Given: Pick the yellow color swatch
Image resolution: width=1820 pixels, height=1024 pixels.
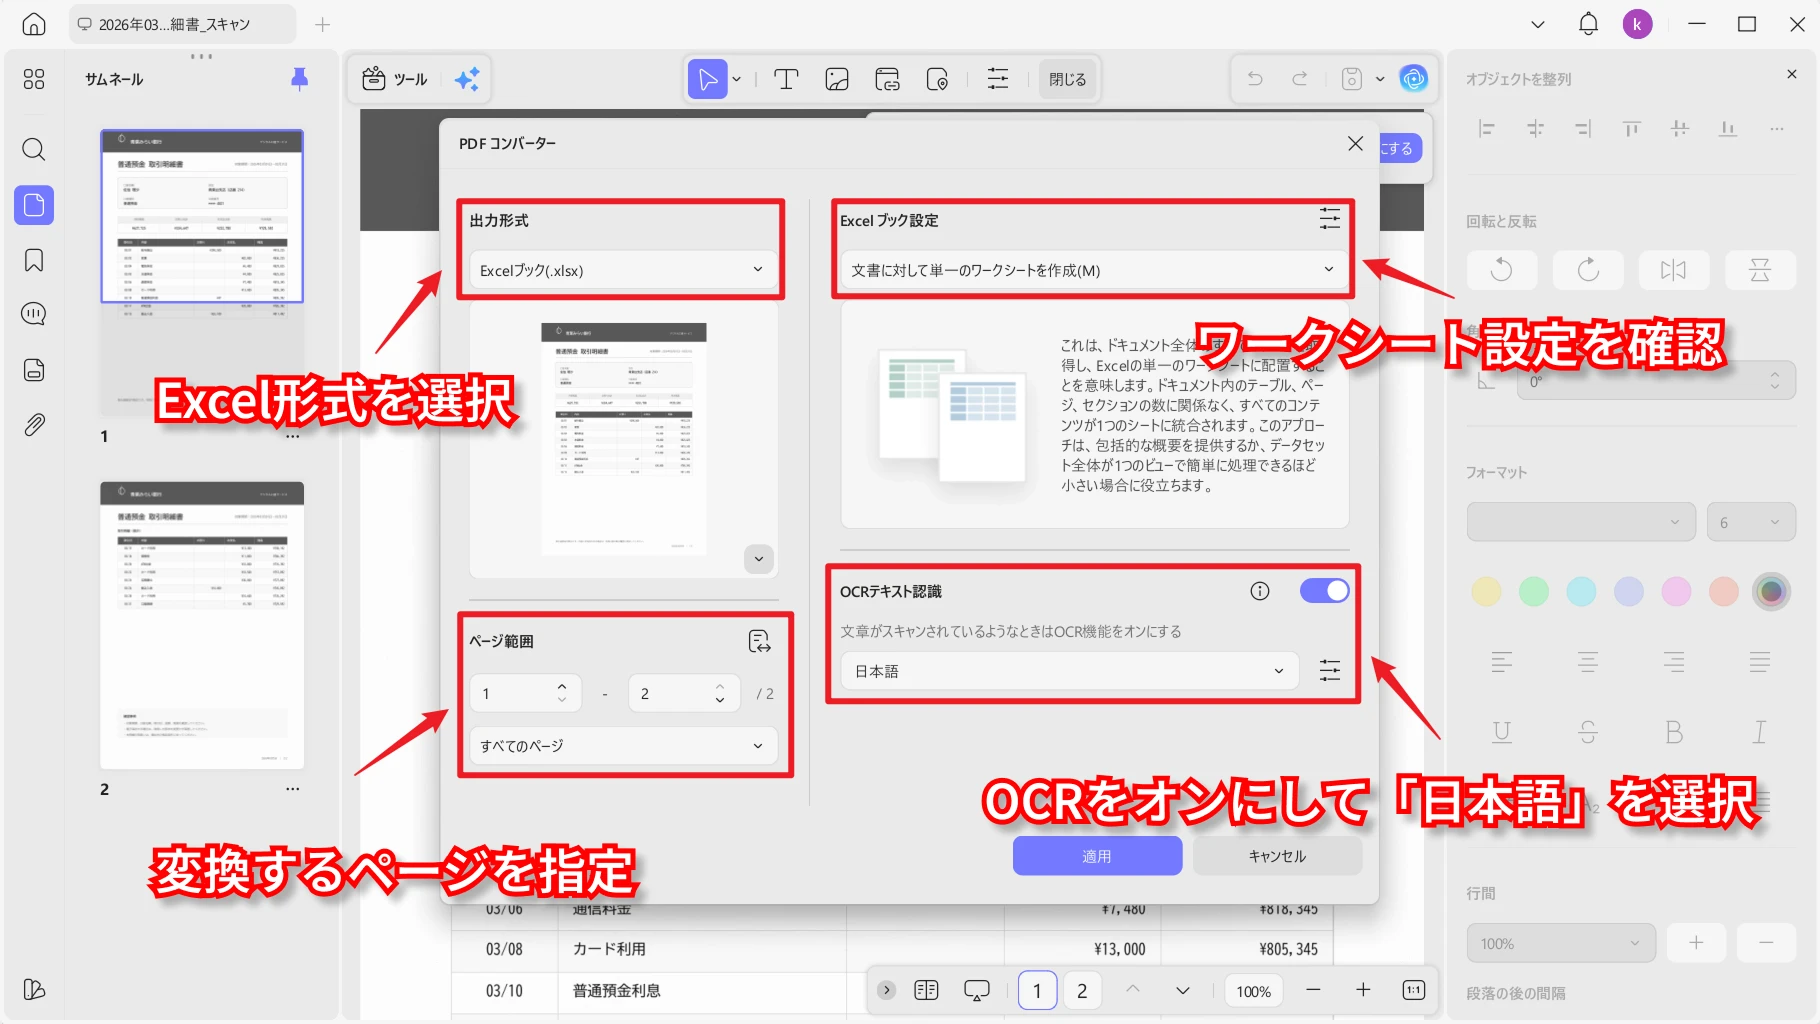Looking at the screenshot, I should point(1487,591).
